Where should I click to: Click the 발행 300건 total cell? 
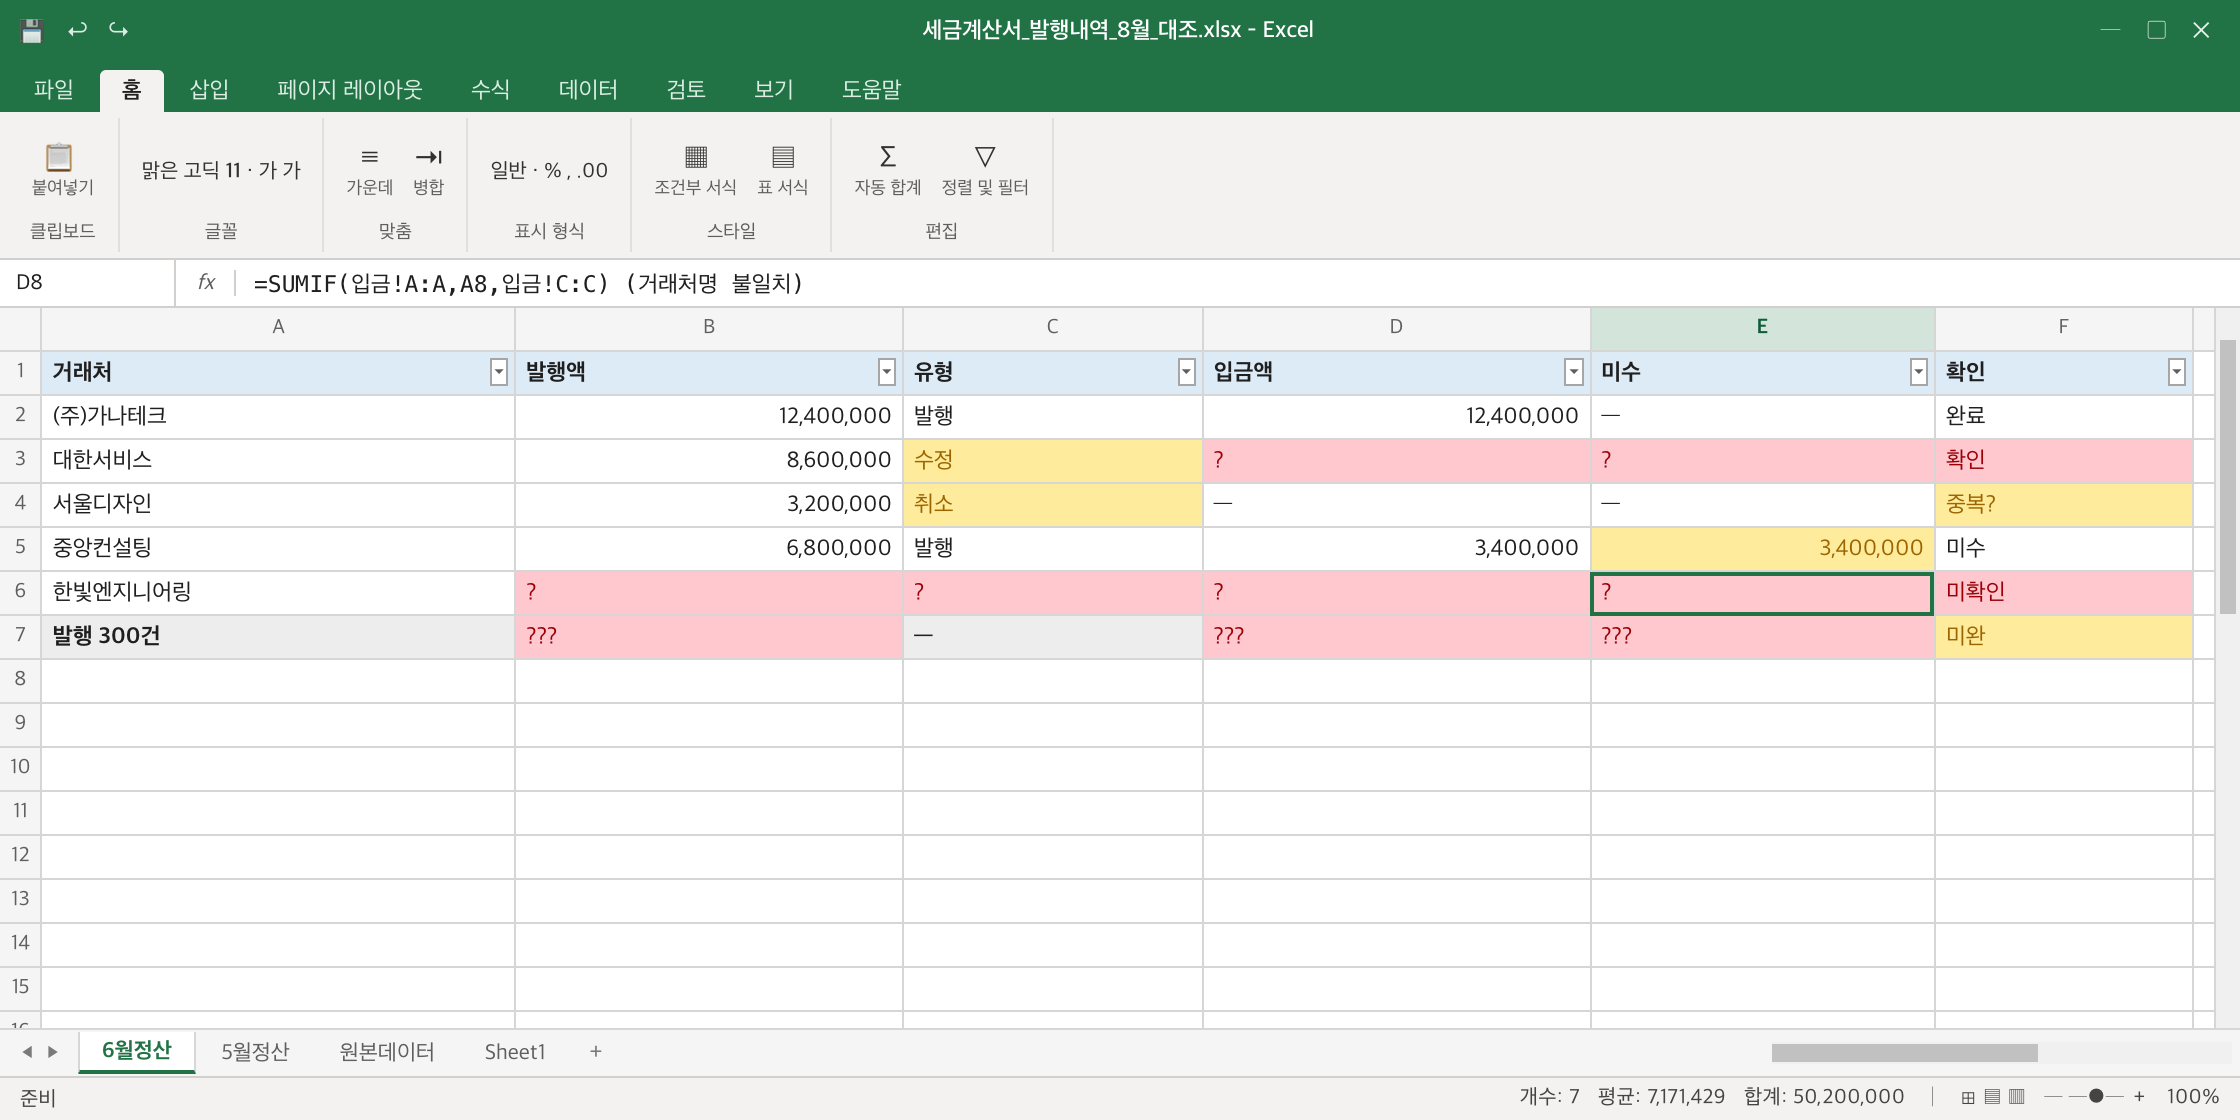278,636
